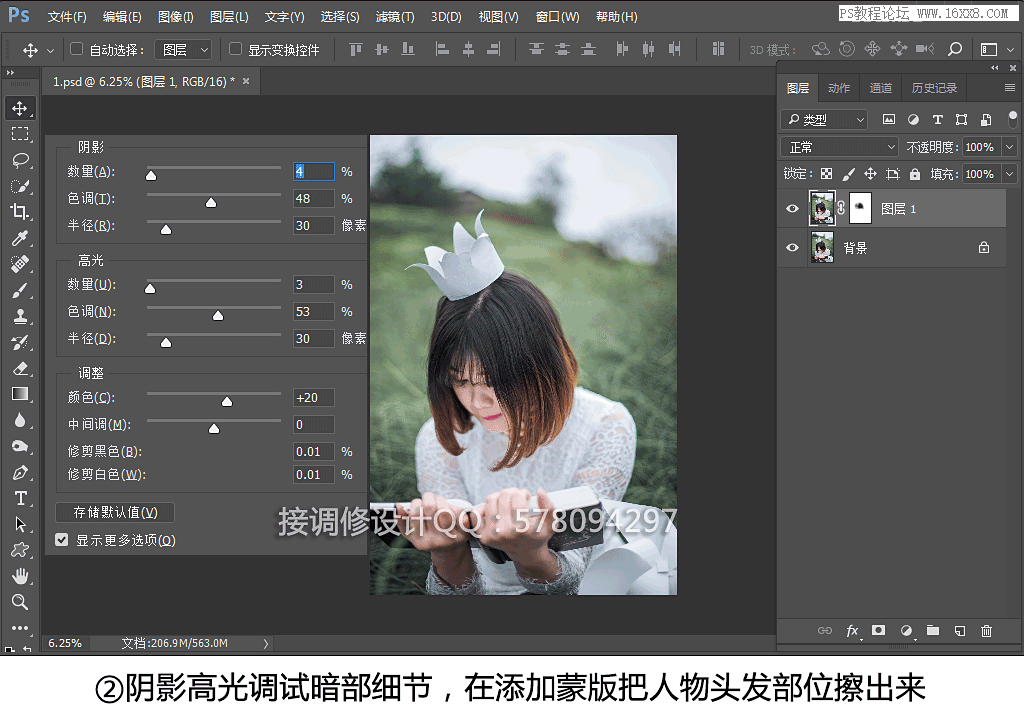
Task: Add a layer style via fx icon
Action: pos(852,630)
